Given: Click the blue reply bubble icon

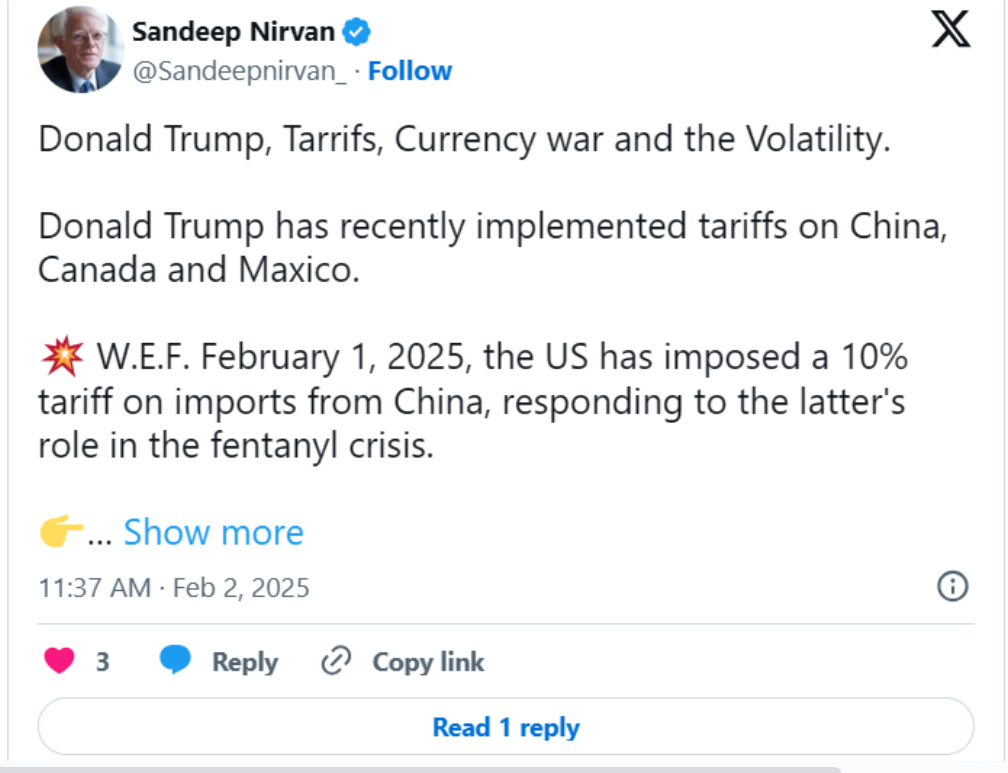Looking at the screenshot, I should click(x=175, y=660).
